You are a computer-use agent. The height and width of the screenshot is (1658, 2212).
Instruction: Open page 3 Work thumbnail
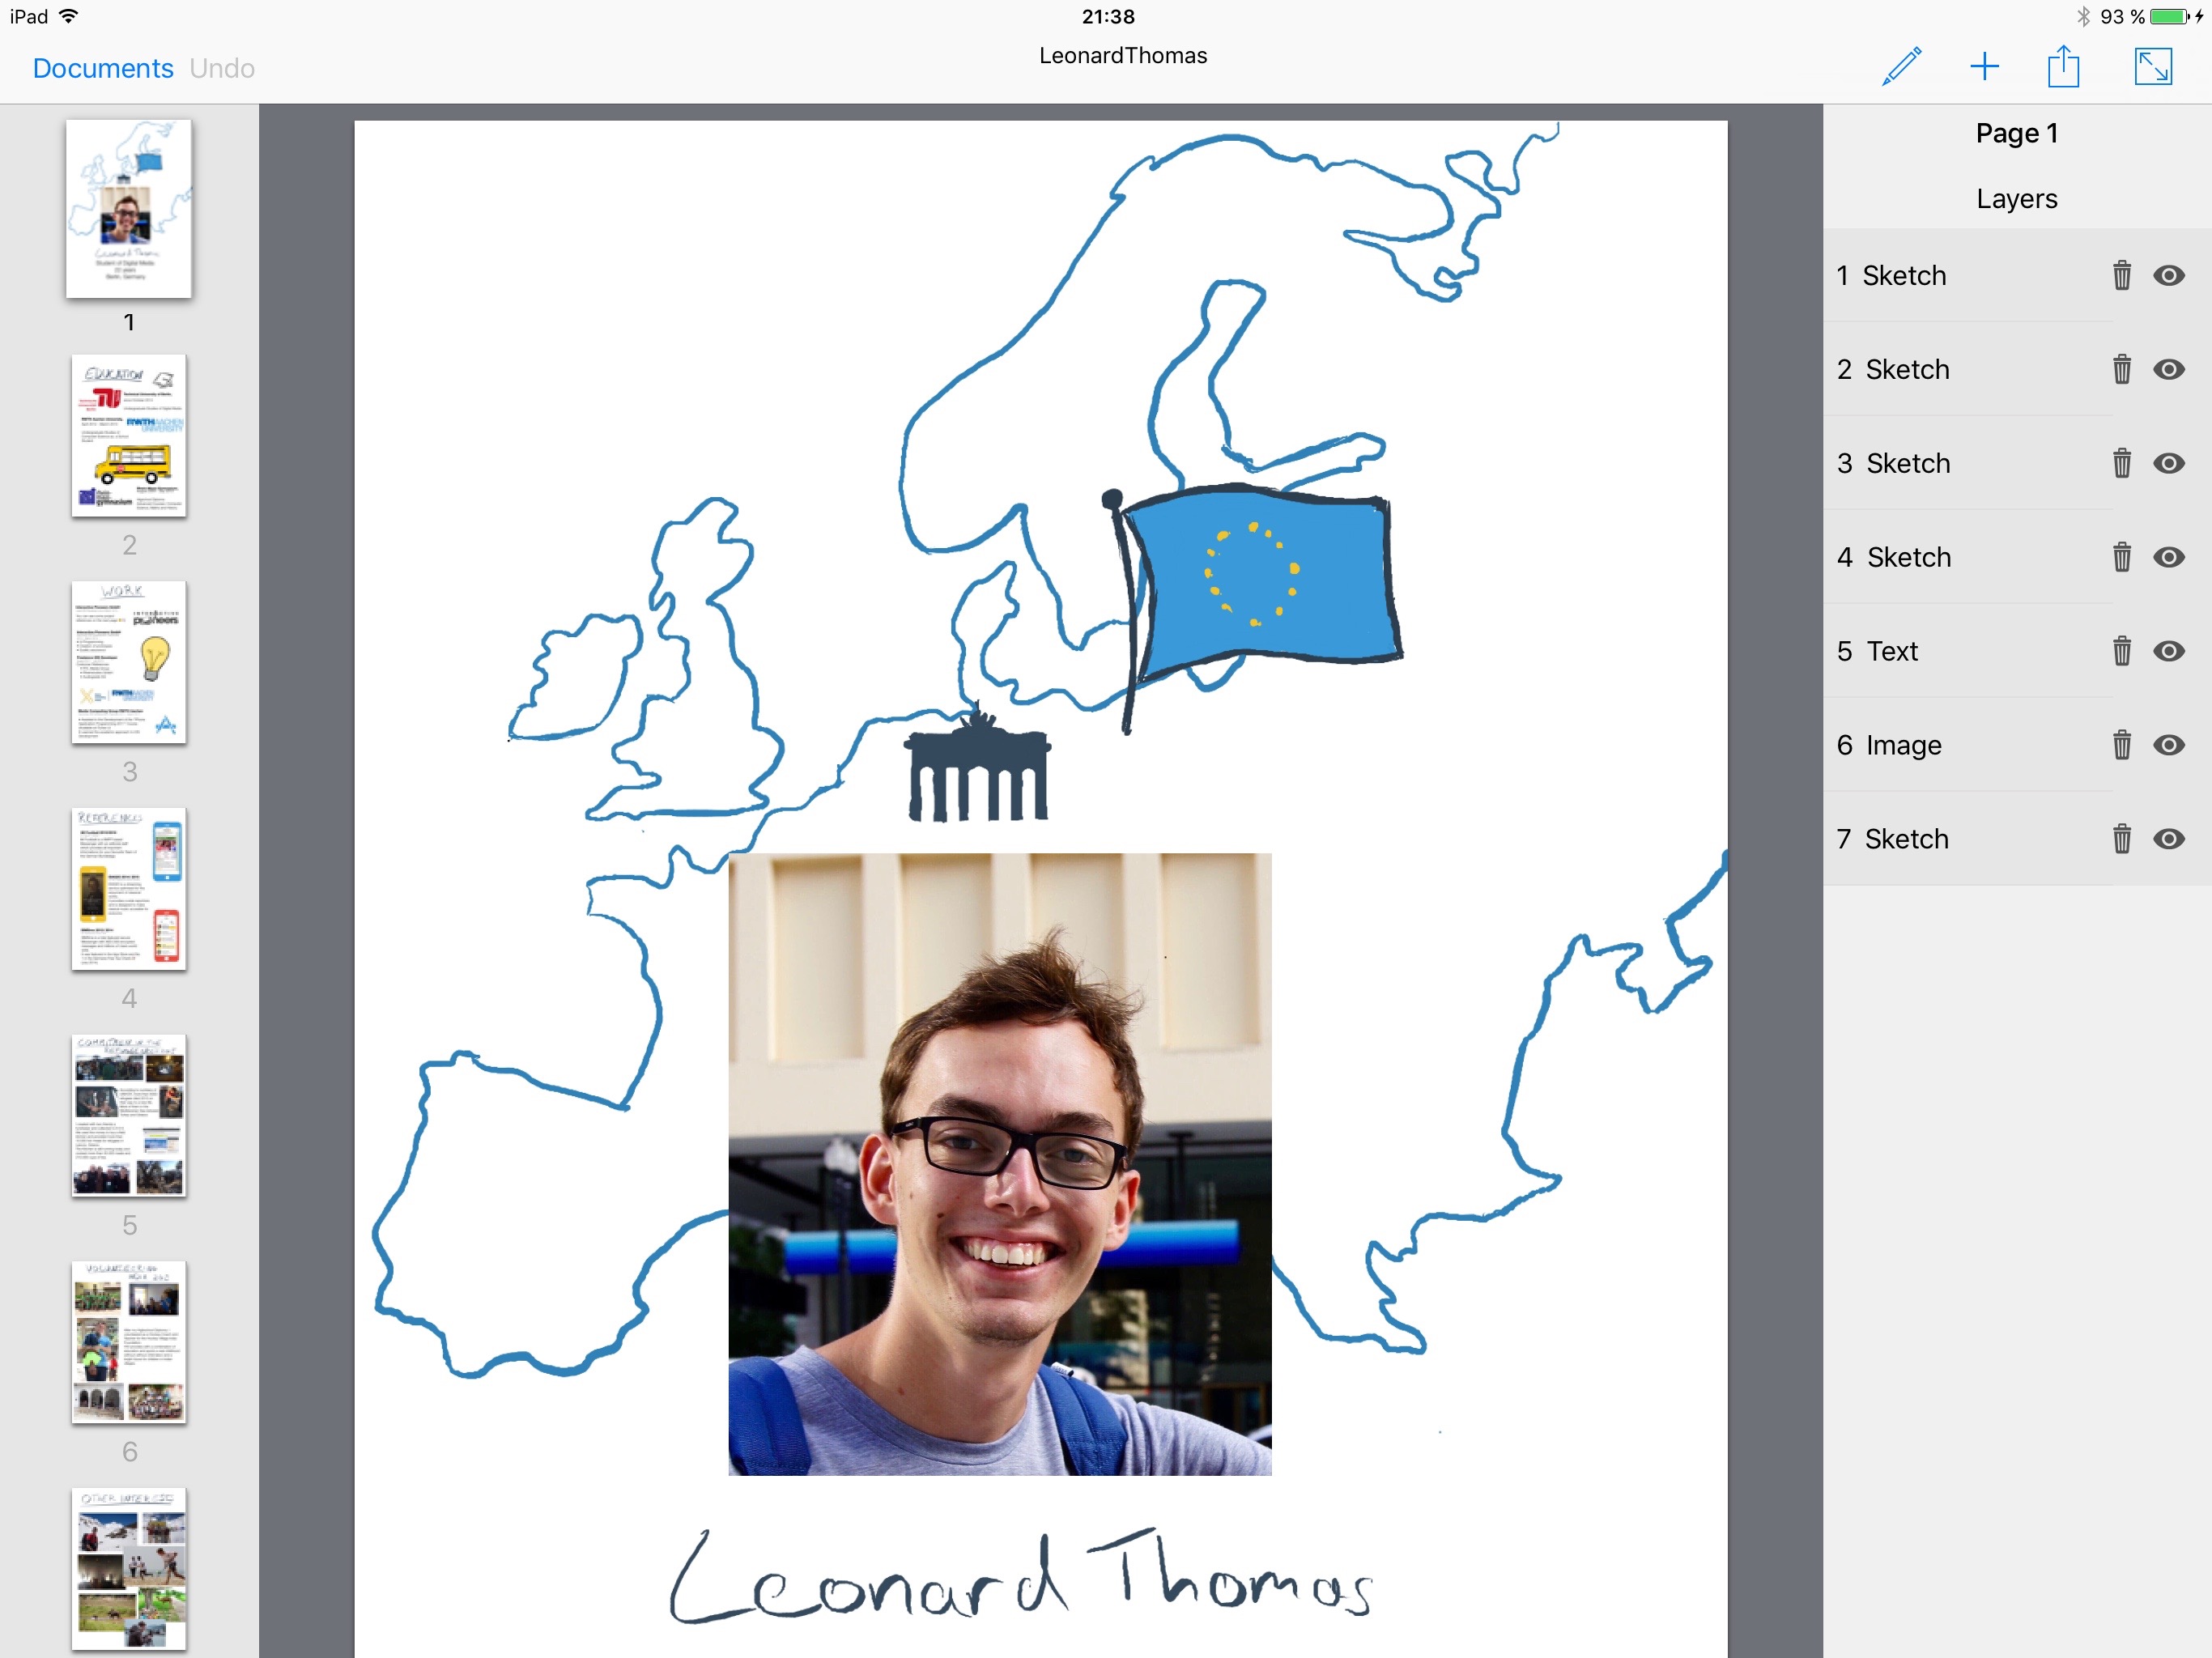(129, 662)
